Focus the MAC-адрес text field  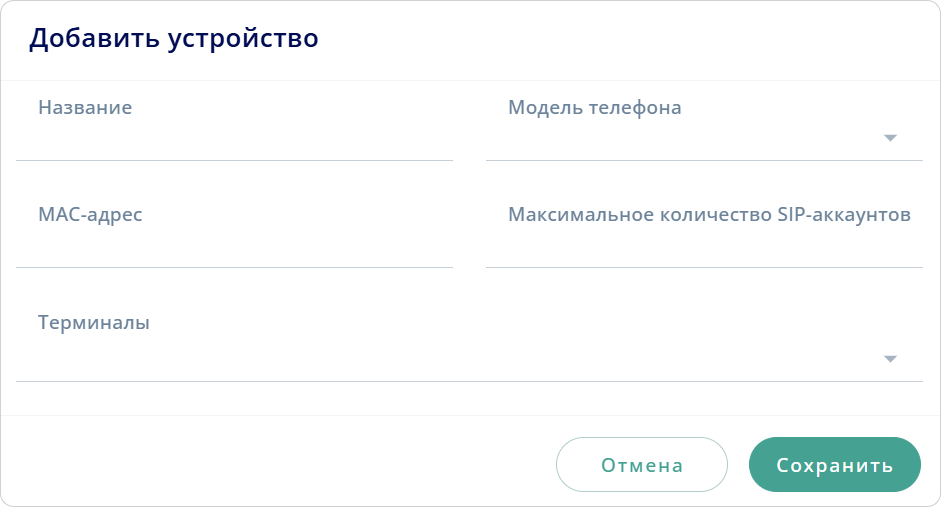(234, 245)
